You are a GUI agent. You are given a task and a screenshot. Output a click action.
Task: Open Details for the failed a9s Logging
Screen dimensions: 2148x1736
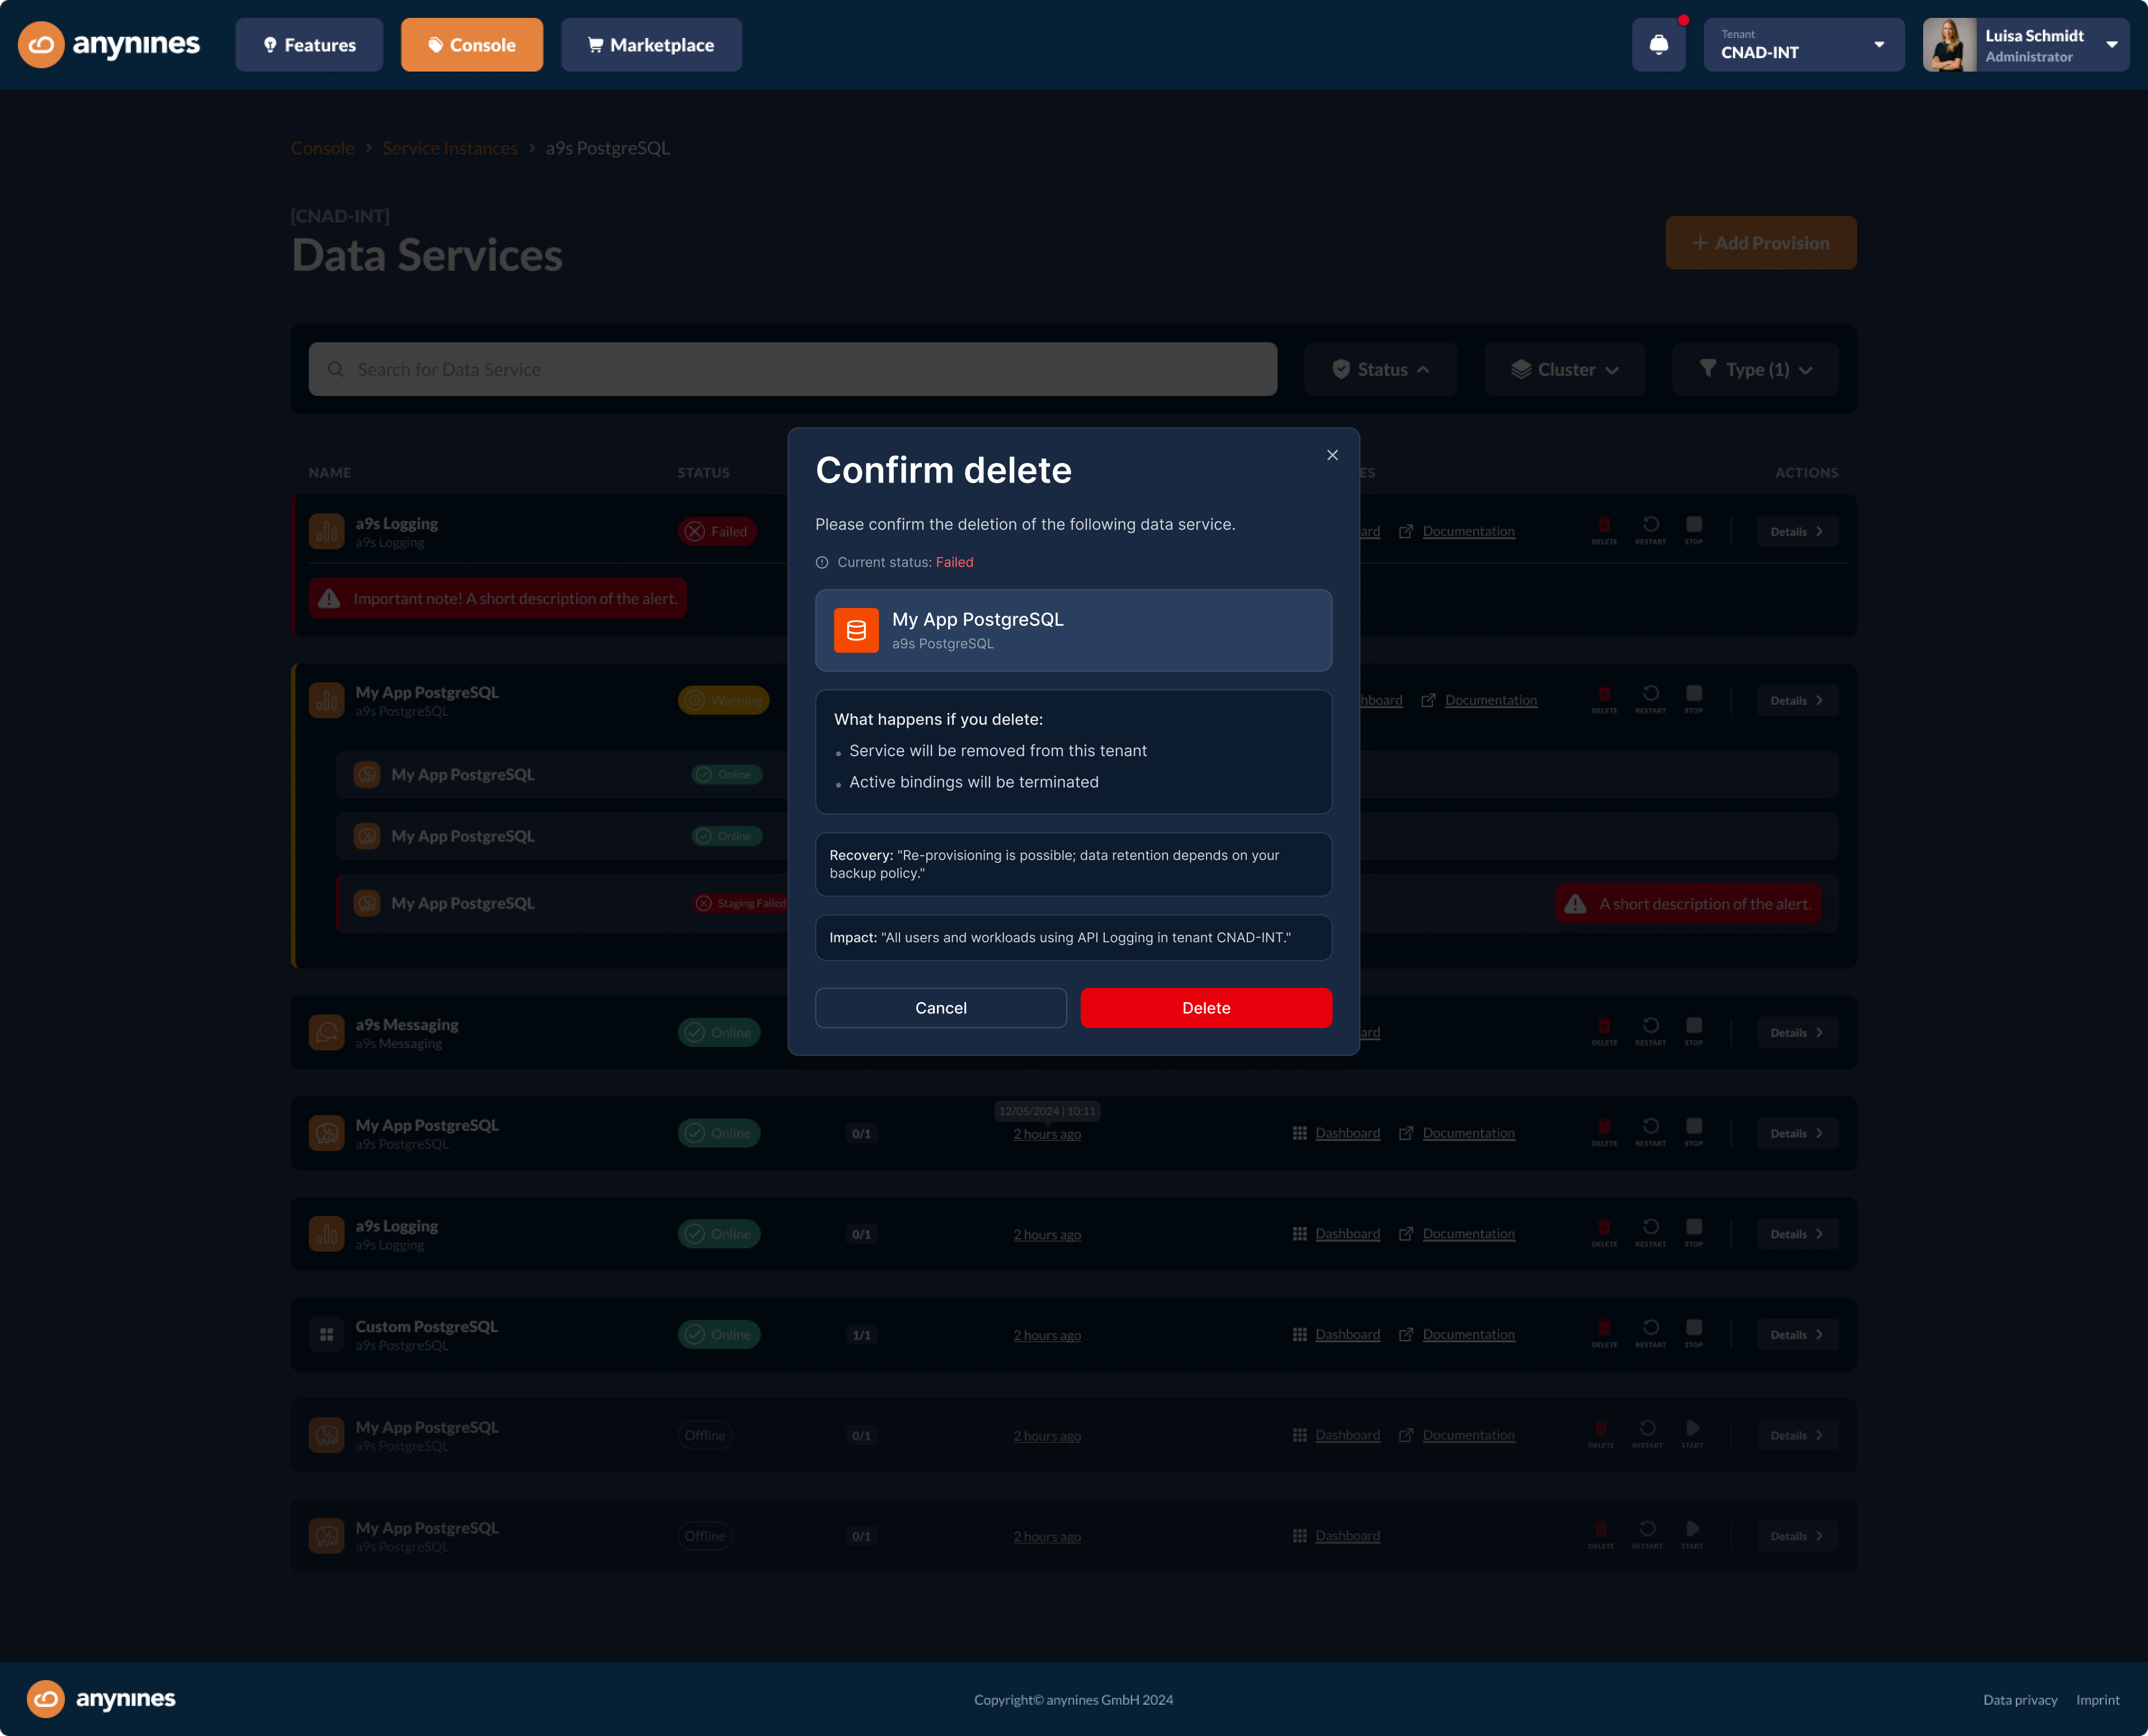1797,531
